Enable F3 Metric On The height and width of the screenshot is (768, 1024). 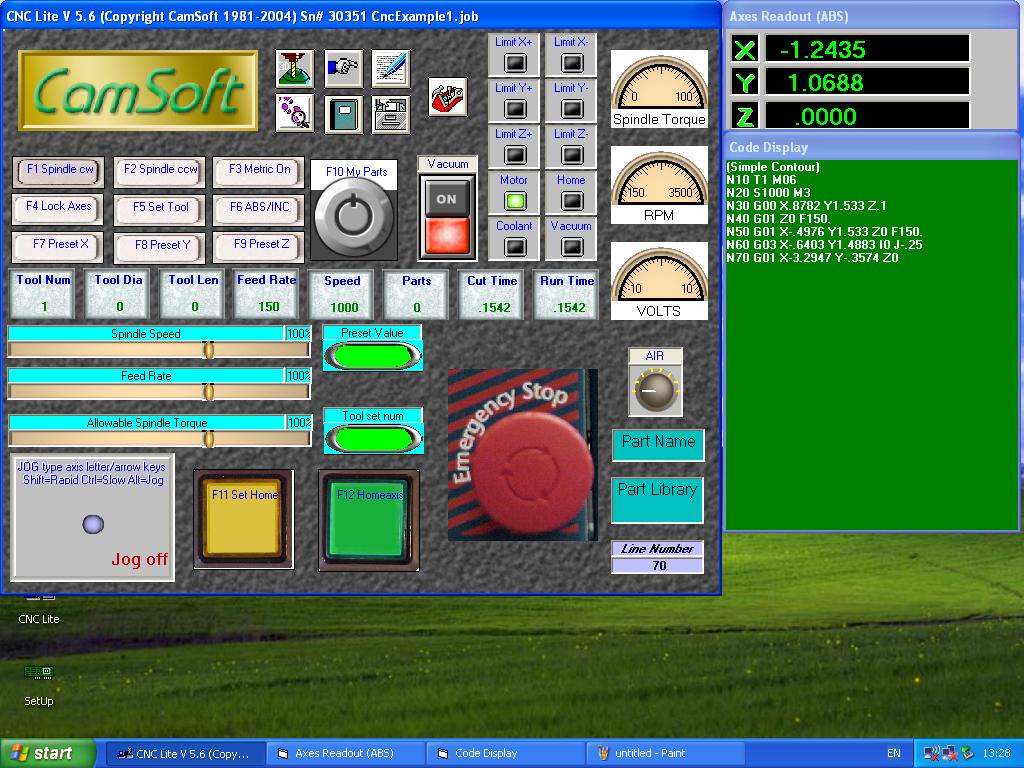(x=259, y=170)
